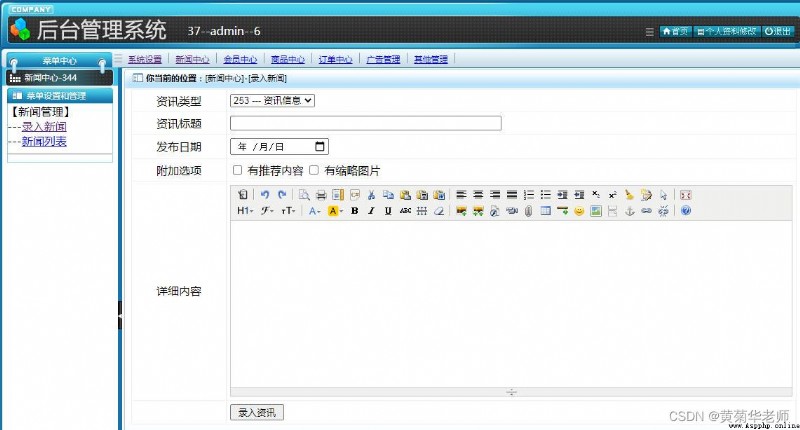Click the quick format icon

coord(646,195)
